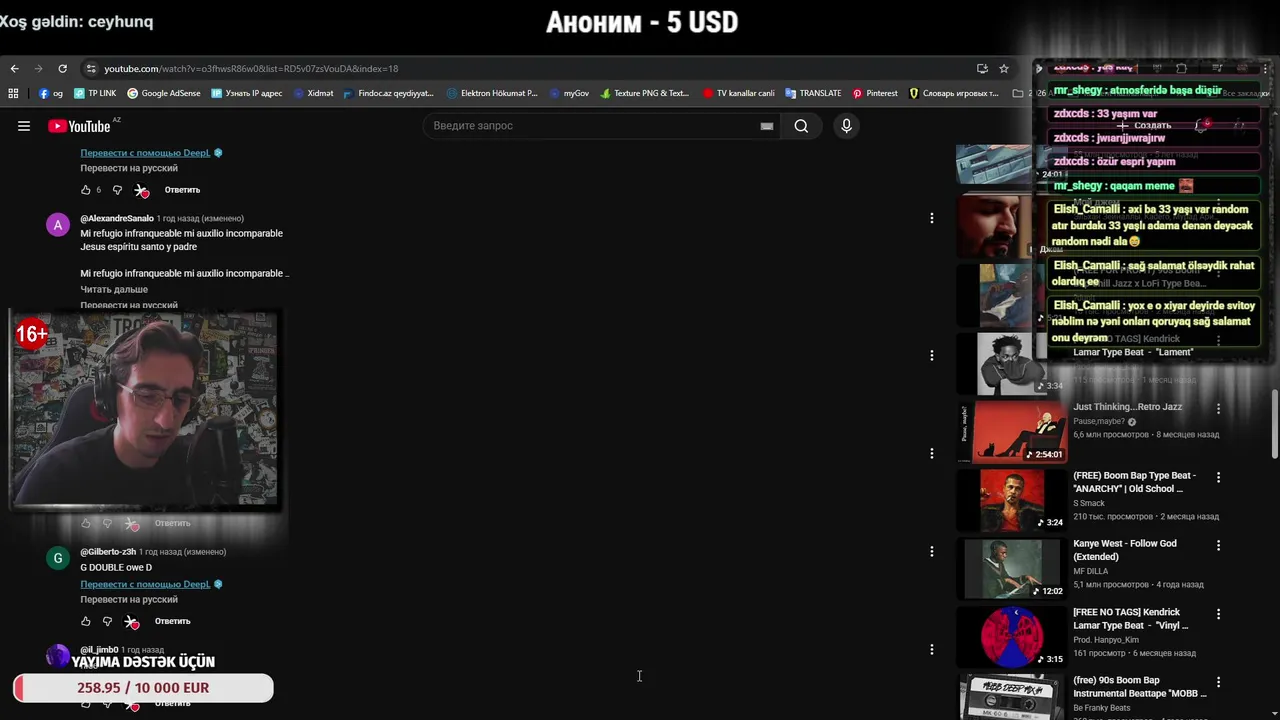Open @Gilberto-z3h channel name
This screenshot has height=720, width=1280.
pos(108,552)
